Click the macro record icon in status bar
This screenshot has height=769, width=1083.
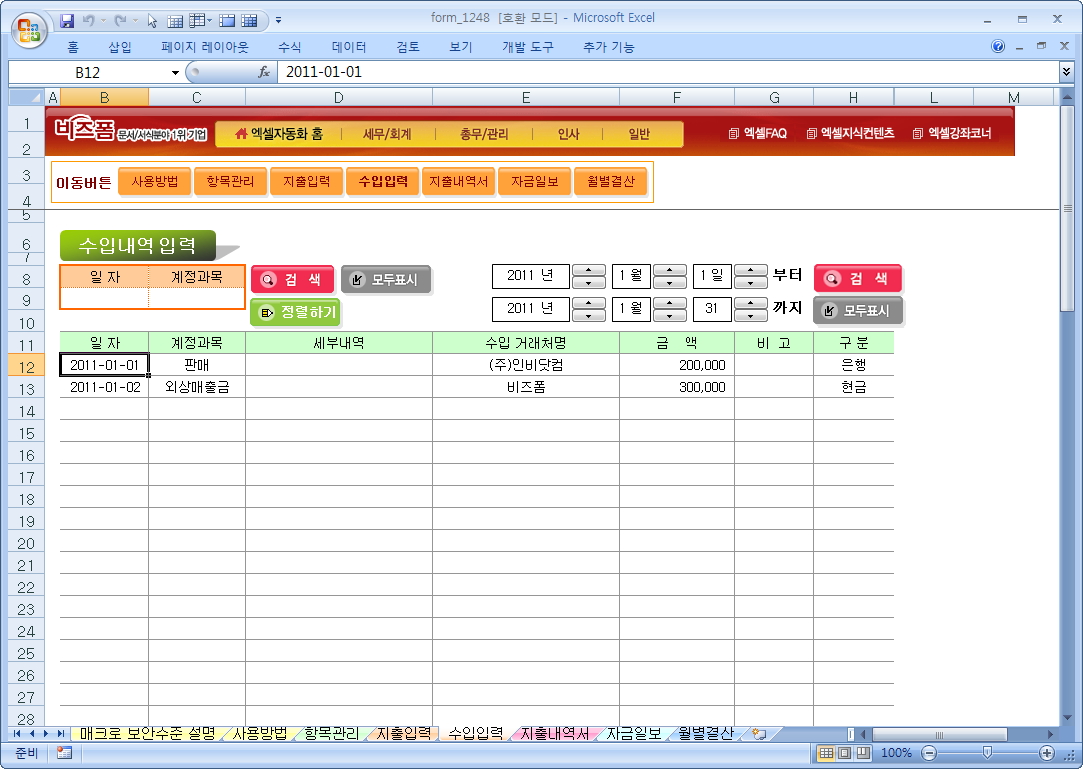[x=64, y=752]
